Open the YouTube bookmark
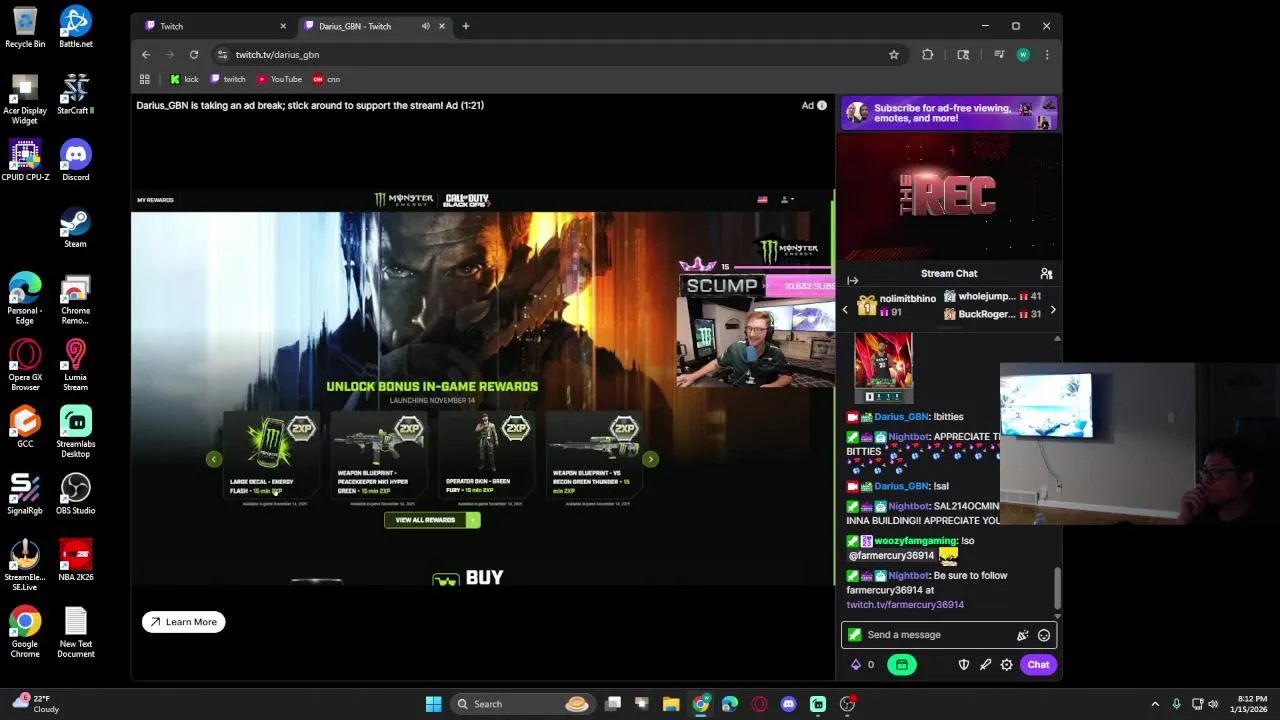The width and height of the screenshot is (1280, 720). pyautogui.click(x=280, y=79)
